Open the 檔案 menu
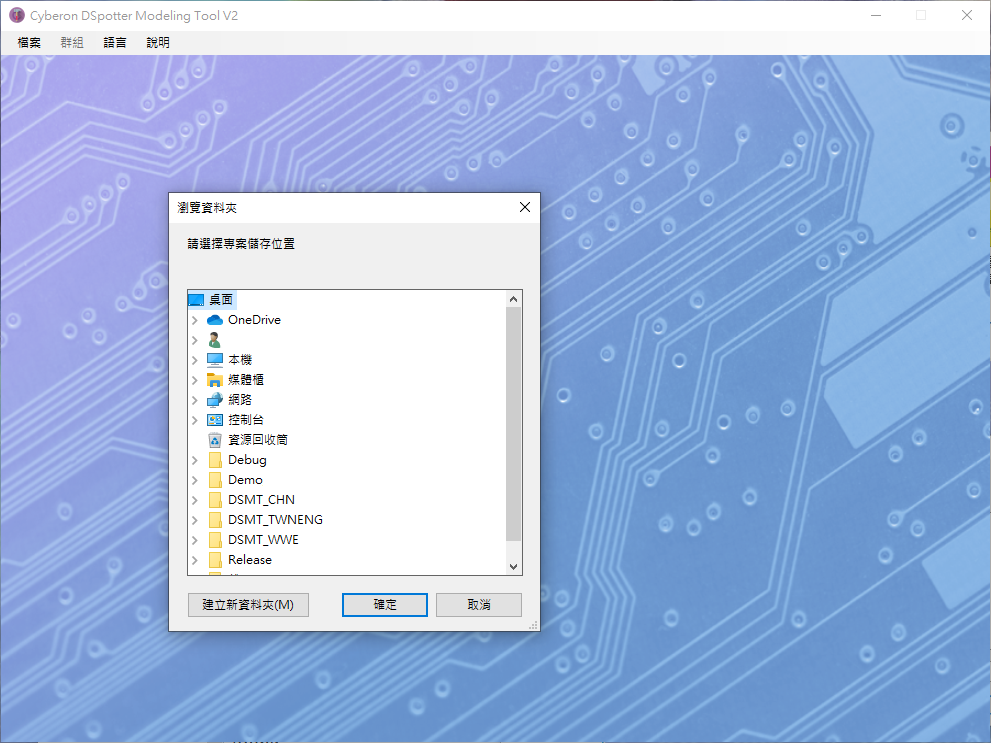Viewport: 991px width, 743px height. pos(29,42)
